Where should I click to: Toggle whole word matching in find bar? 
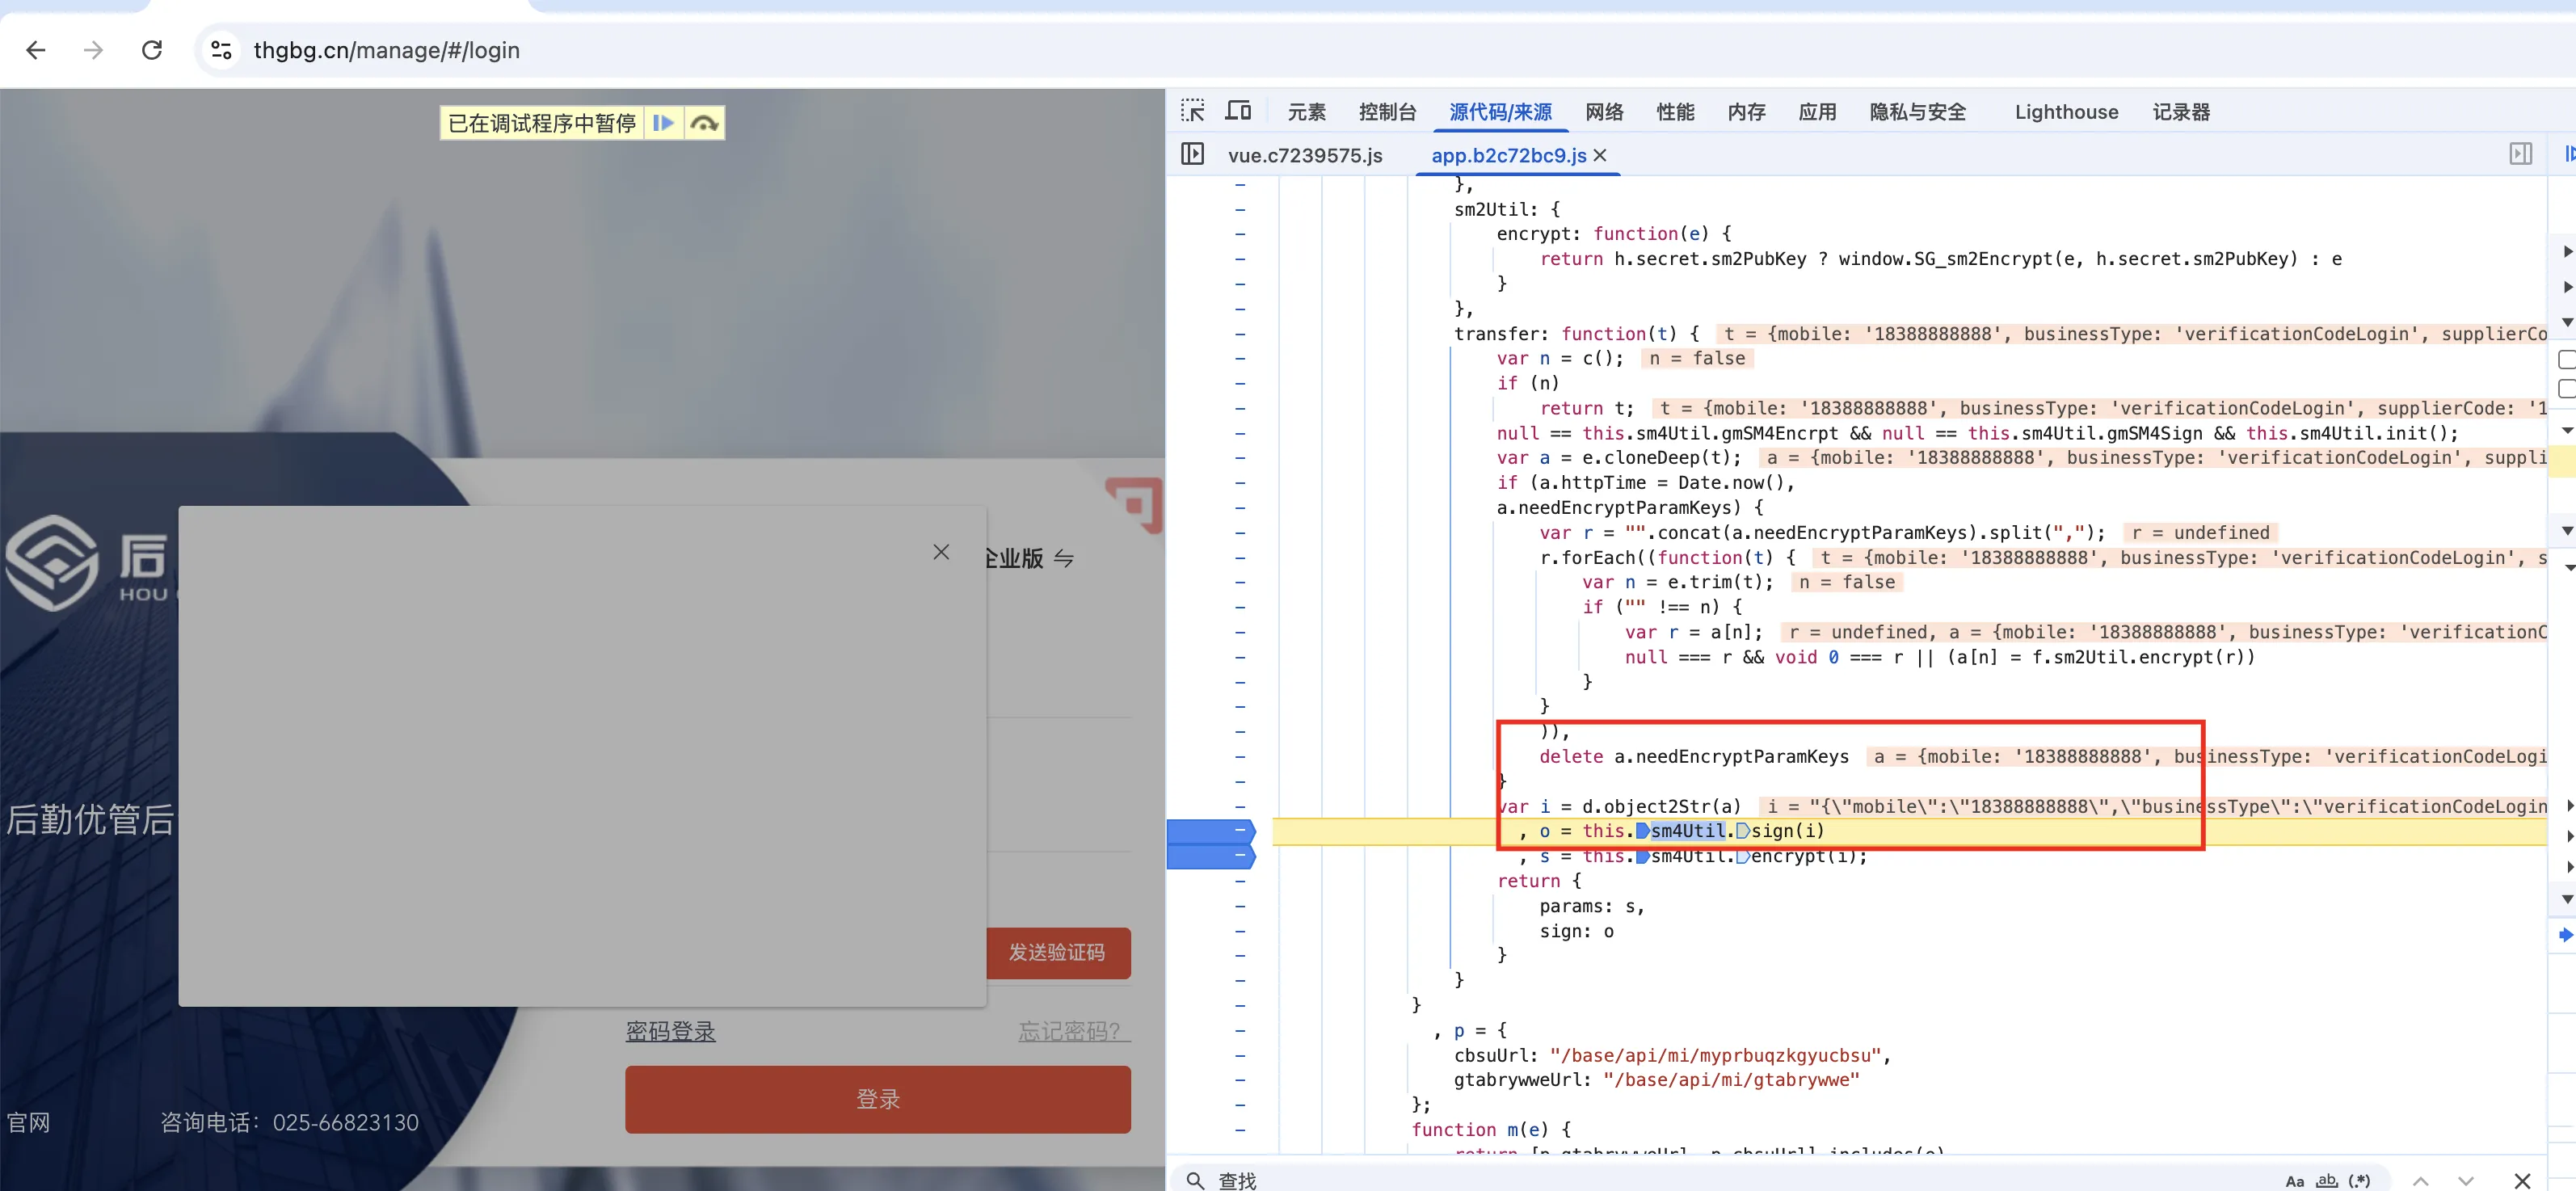pos(2327,1181)
